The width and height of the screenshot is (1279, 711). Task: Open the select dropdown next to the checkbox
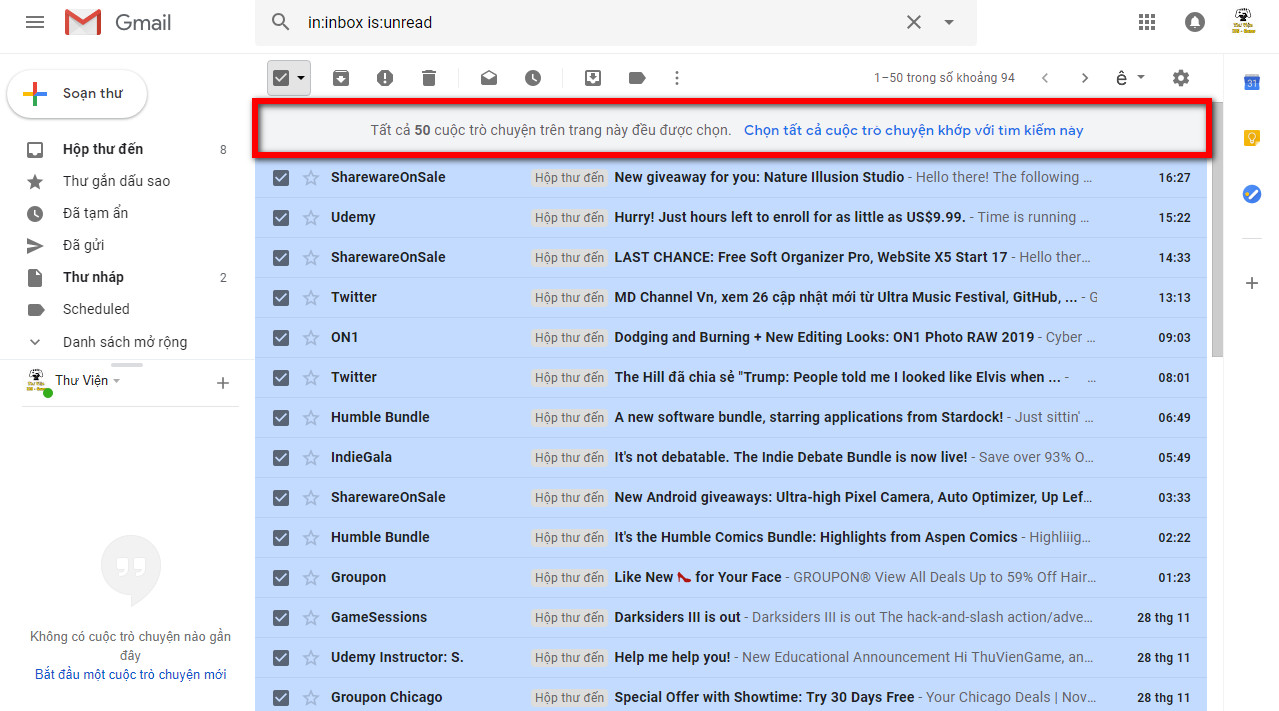coord(300,77)
